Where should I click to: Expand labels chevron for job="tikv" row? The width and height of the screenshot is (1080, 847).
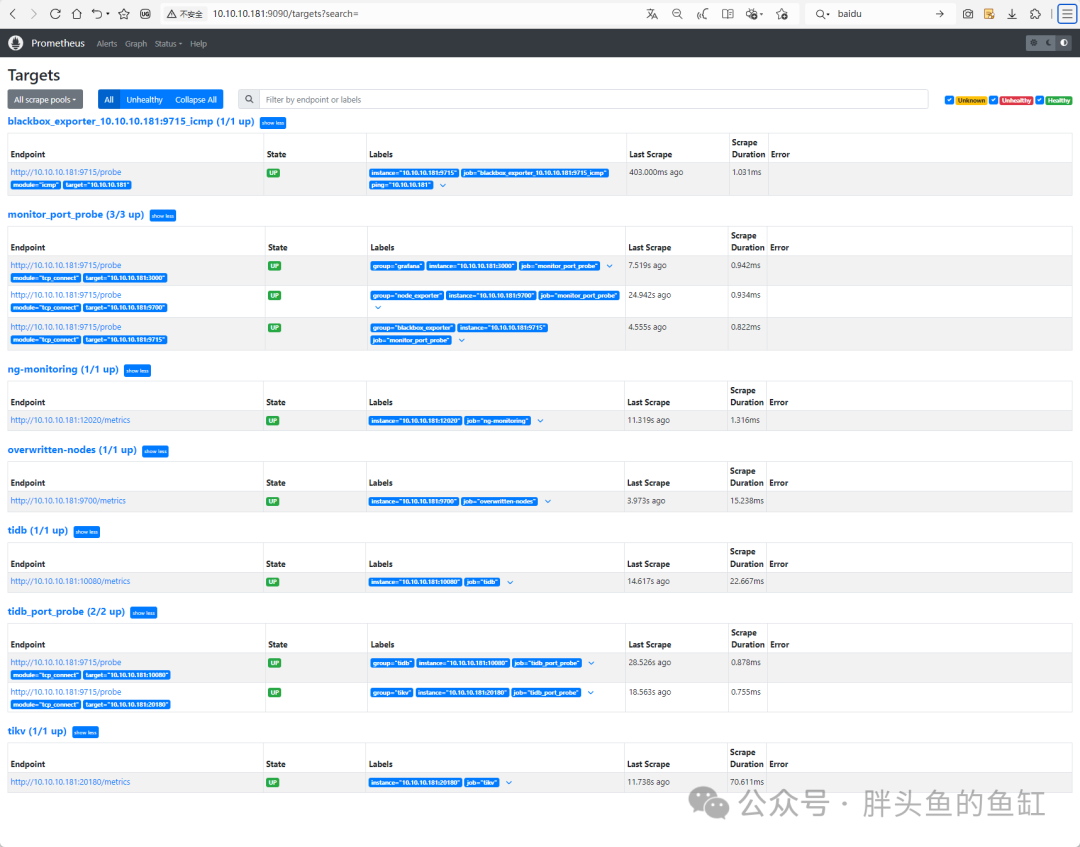click(x=508, y=782)
